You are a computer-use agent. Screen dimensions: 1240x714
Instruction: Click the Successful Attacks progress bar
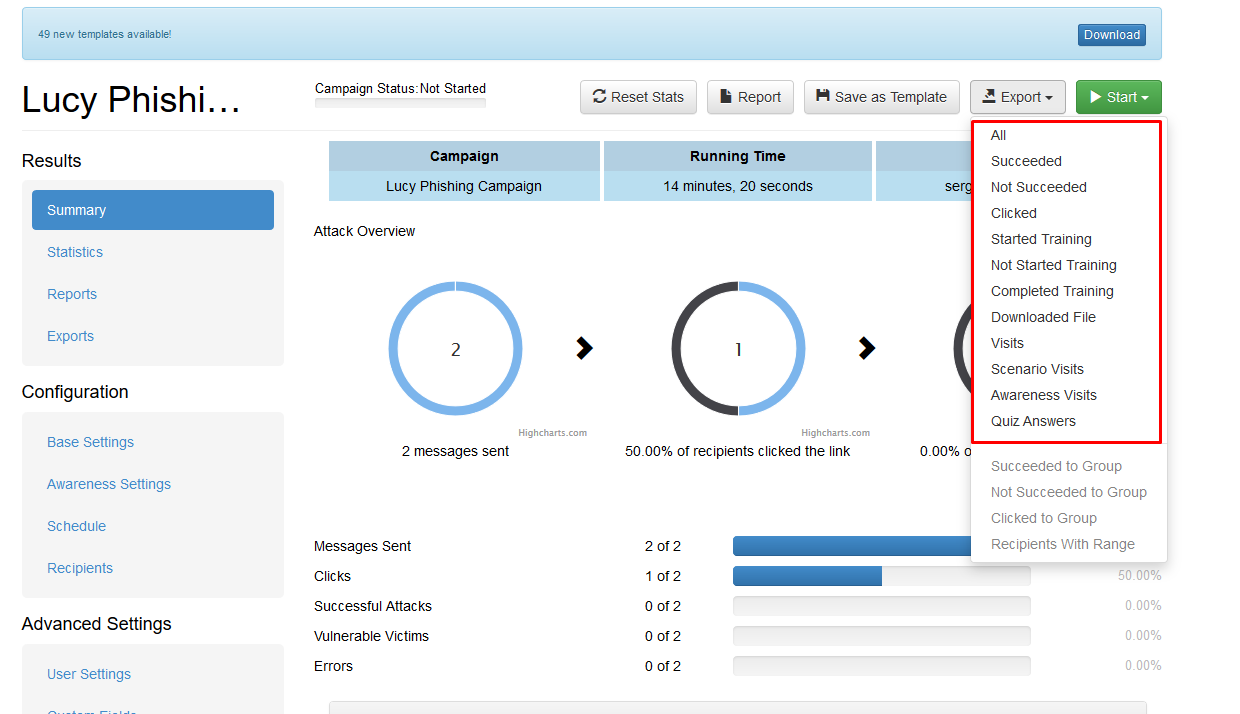(881, 606)
